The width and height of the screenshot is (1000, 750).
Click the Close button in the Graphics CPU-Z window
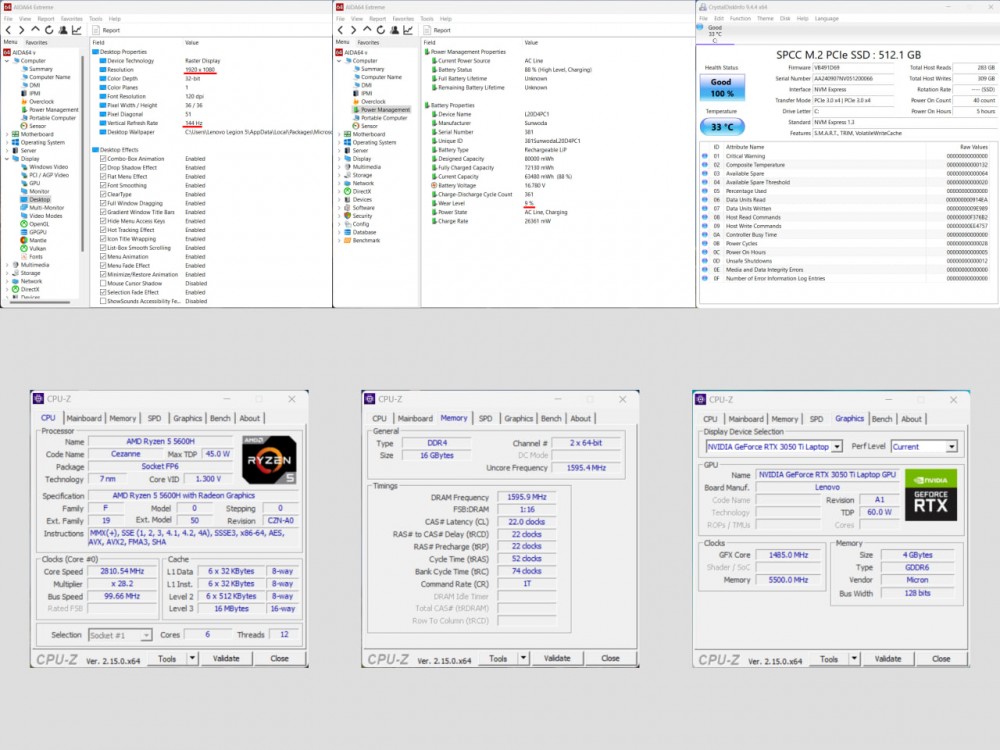coord(941,659)
